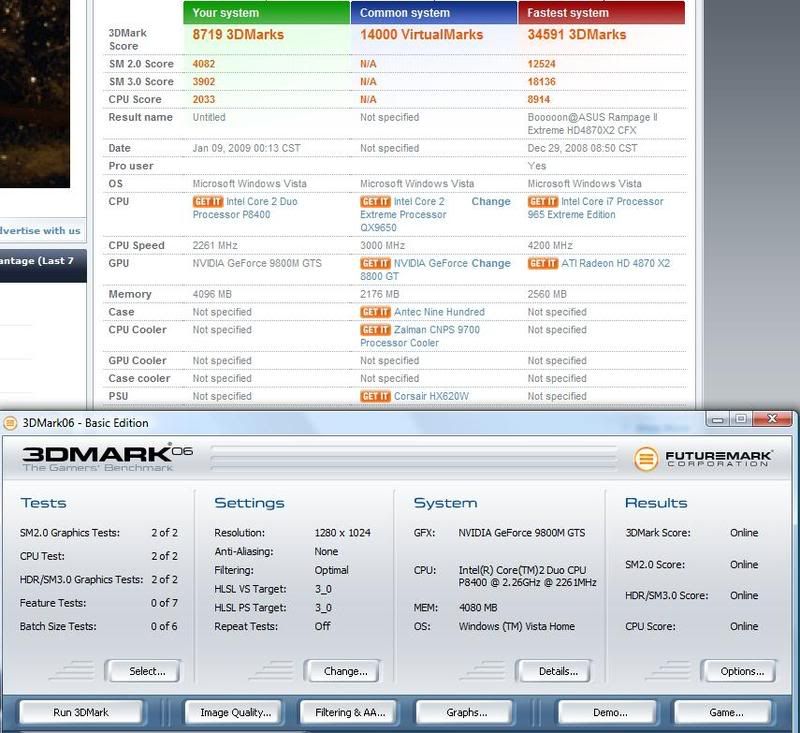Click the Details... button under System

(x=554, y=671)
